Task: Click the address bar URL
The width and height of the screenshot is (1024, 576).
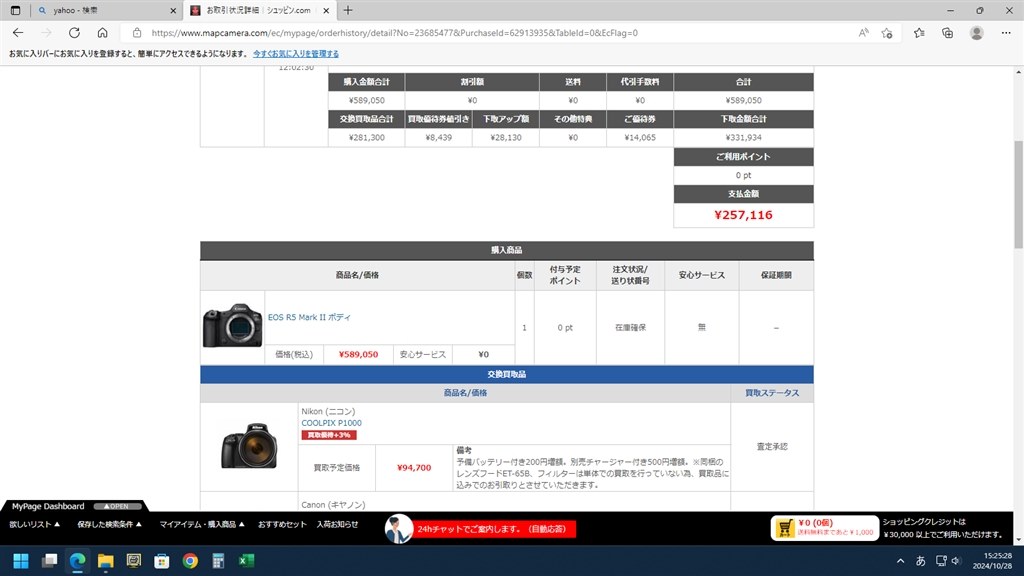Action: [x=394, y=33]
